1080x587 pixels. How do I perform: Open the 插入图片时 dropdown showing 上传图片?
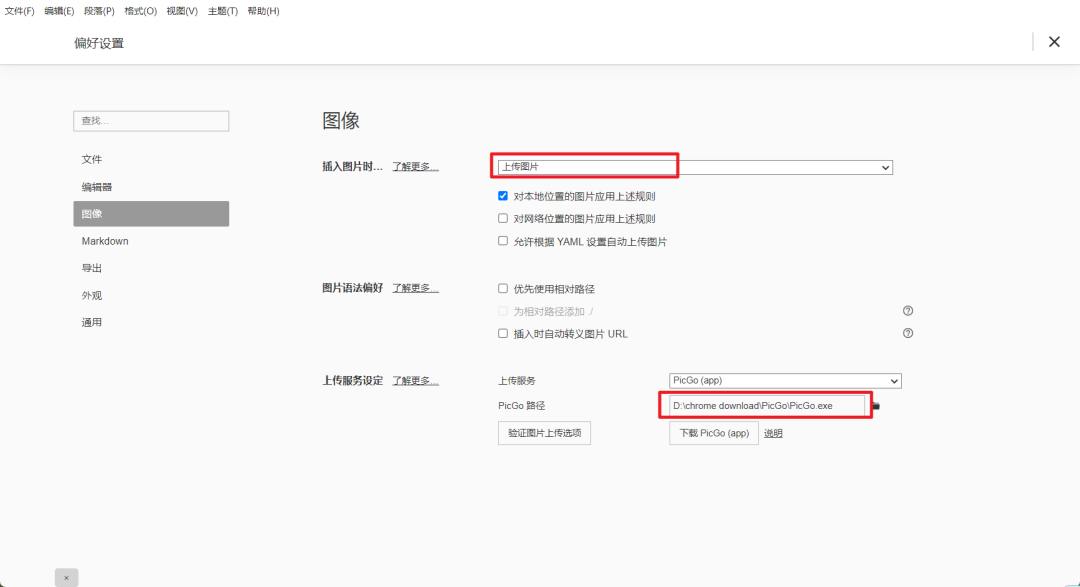(695, 167)
